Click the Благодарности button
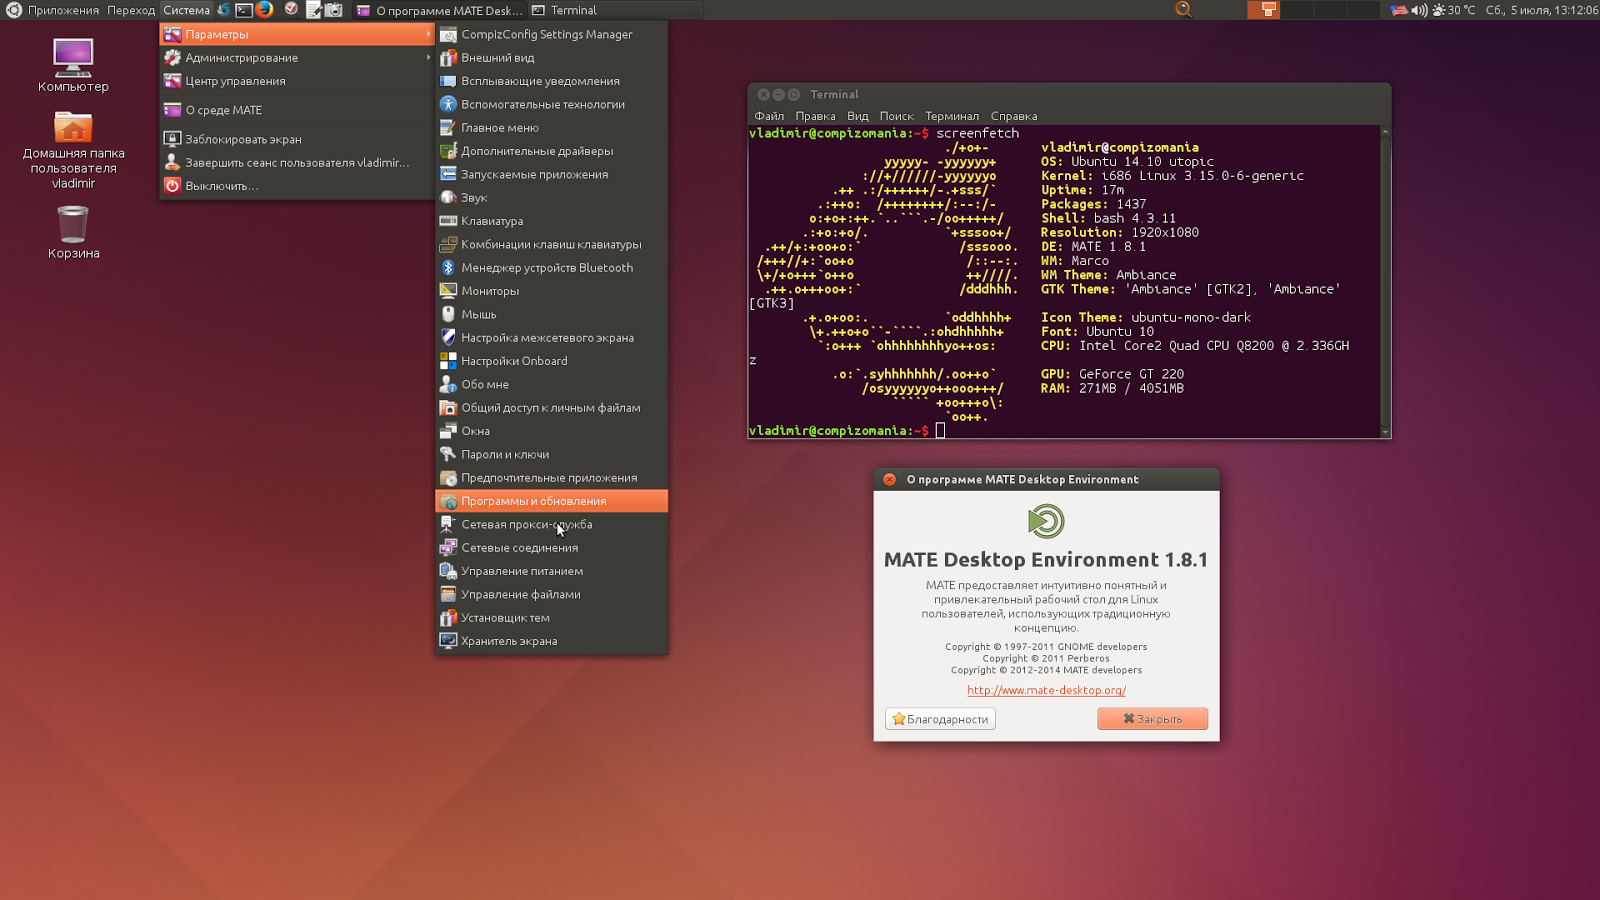Screen dimensions: 1600x900 pos(939,718)
